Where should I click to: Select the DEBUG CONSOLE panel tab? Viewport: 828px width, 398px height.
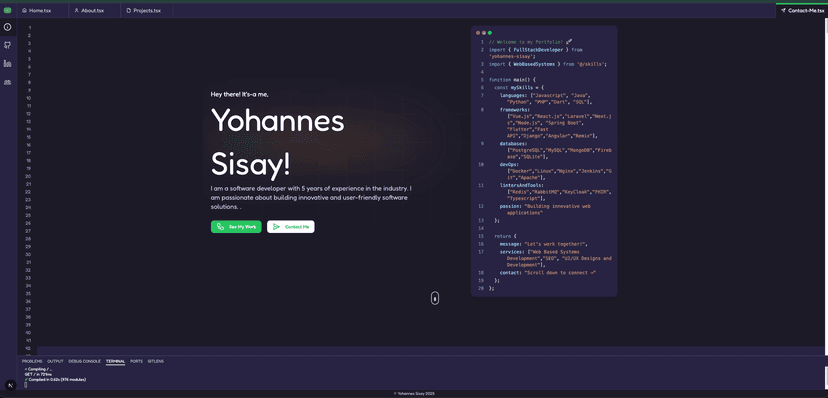coord(84,361)
